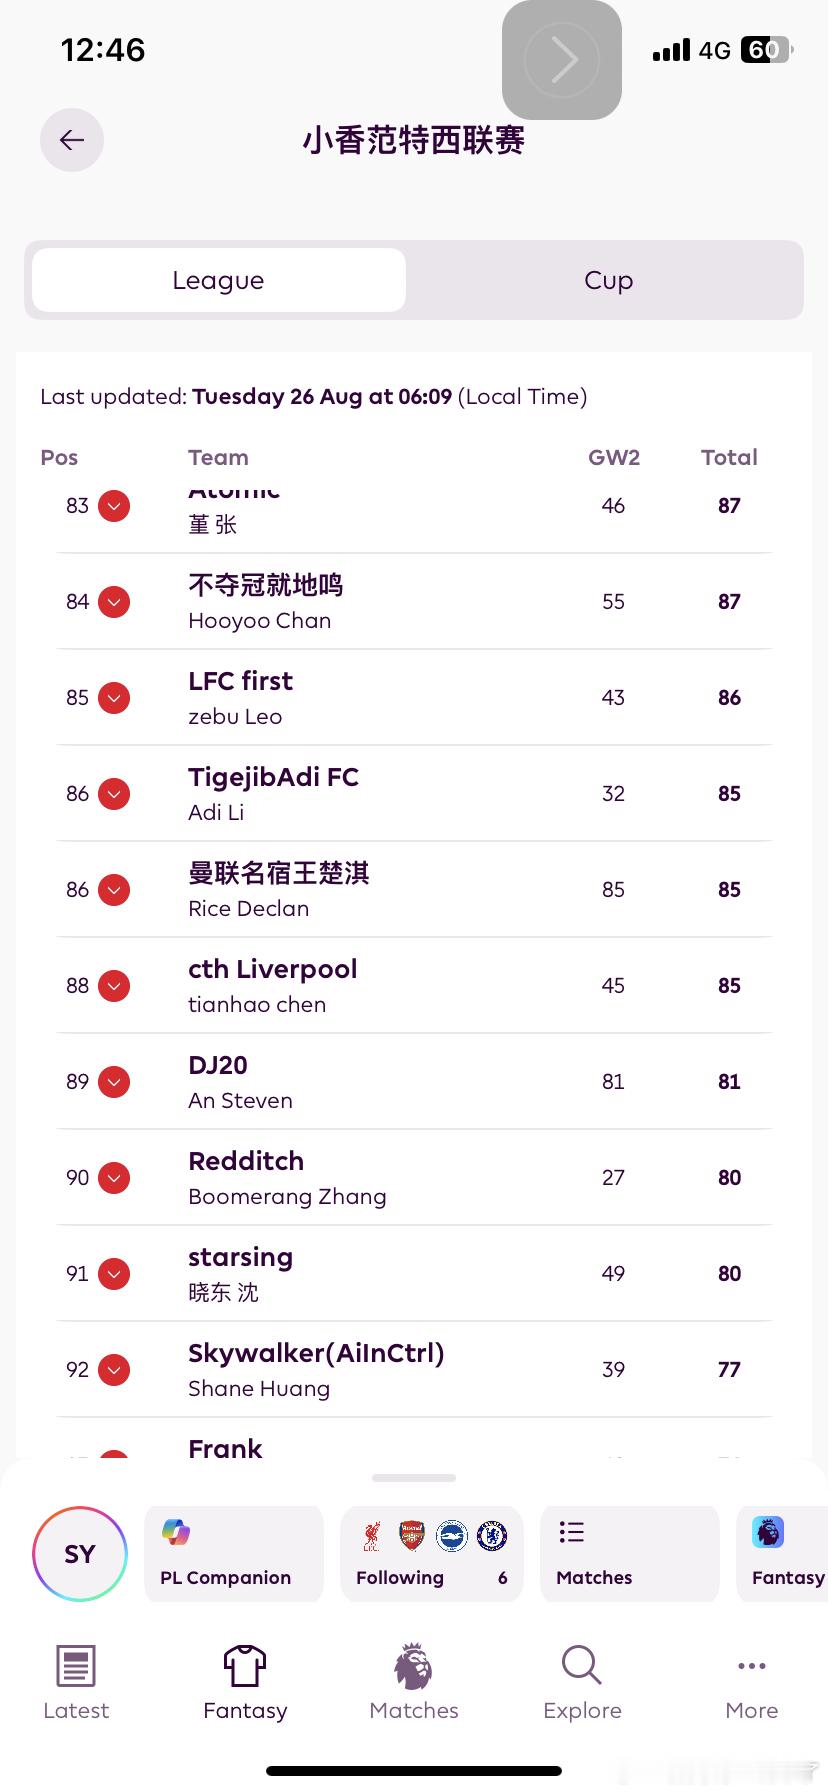This screenshot has height=1792, width=828.
Task: Open the Following clubs card
Action: [432, 1554]
